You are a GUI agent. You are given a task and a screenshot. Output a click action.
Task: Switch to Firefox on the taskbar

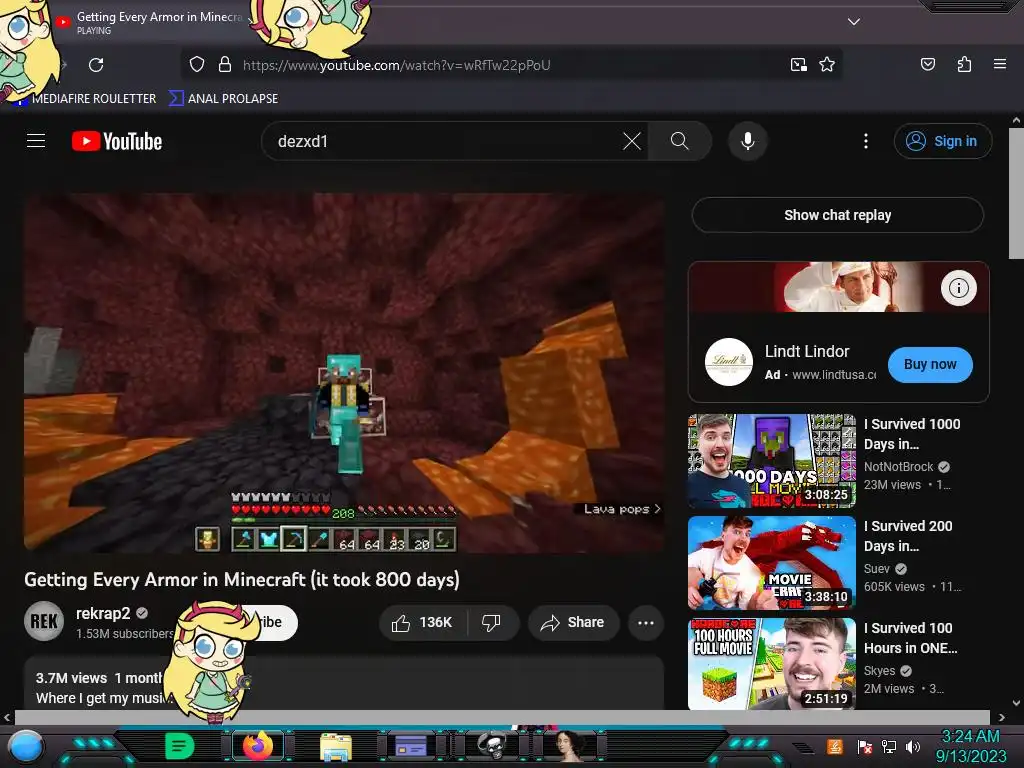pos(258,746)
